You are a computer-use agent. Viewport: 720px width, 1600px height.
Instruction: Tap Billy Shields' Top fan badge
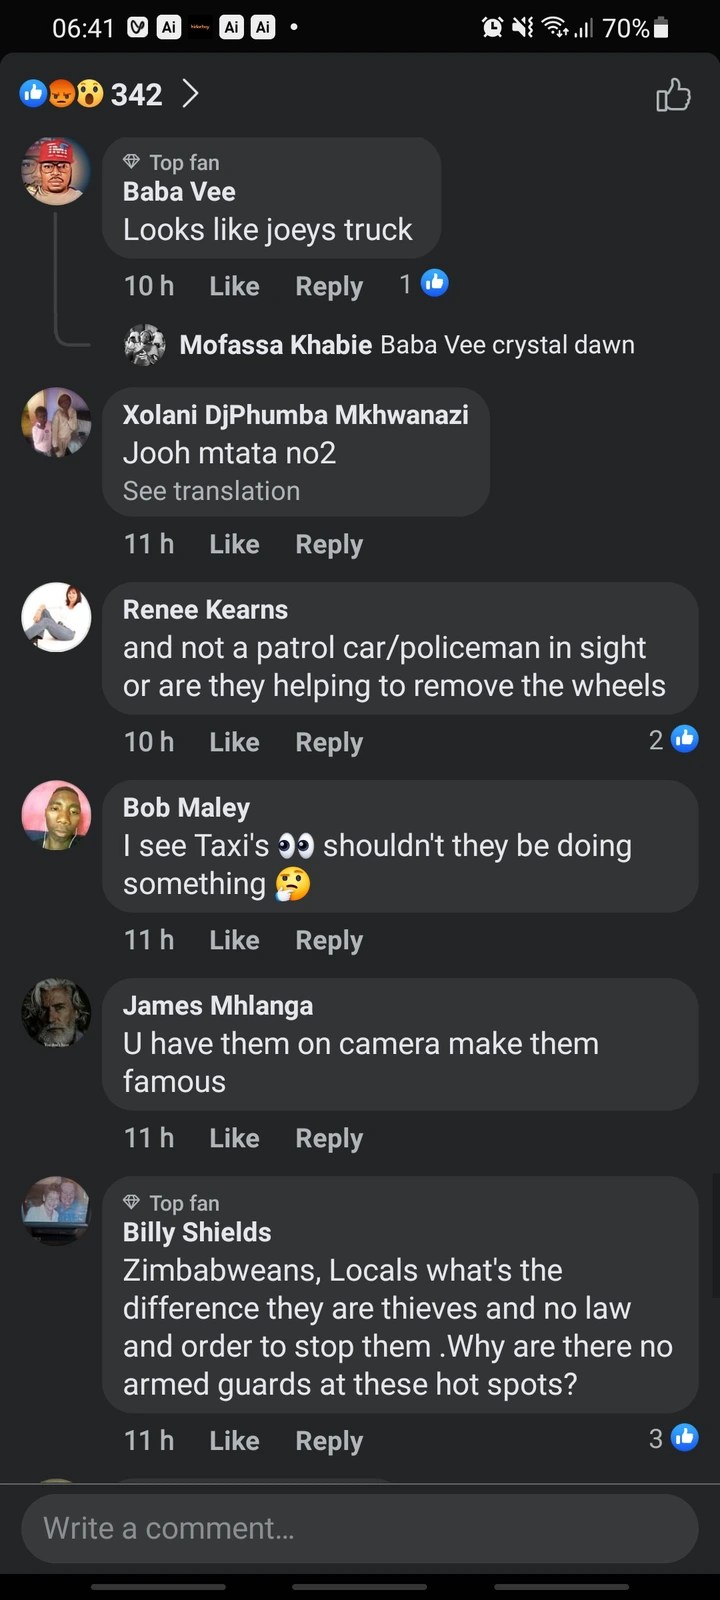click(171, 1203)
